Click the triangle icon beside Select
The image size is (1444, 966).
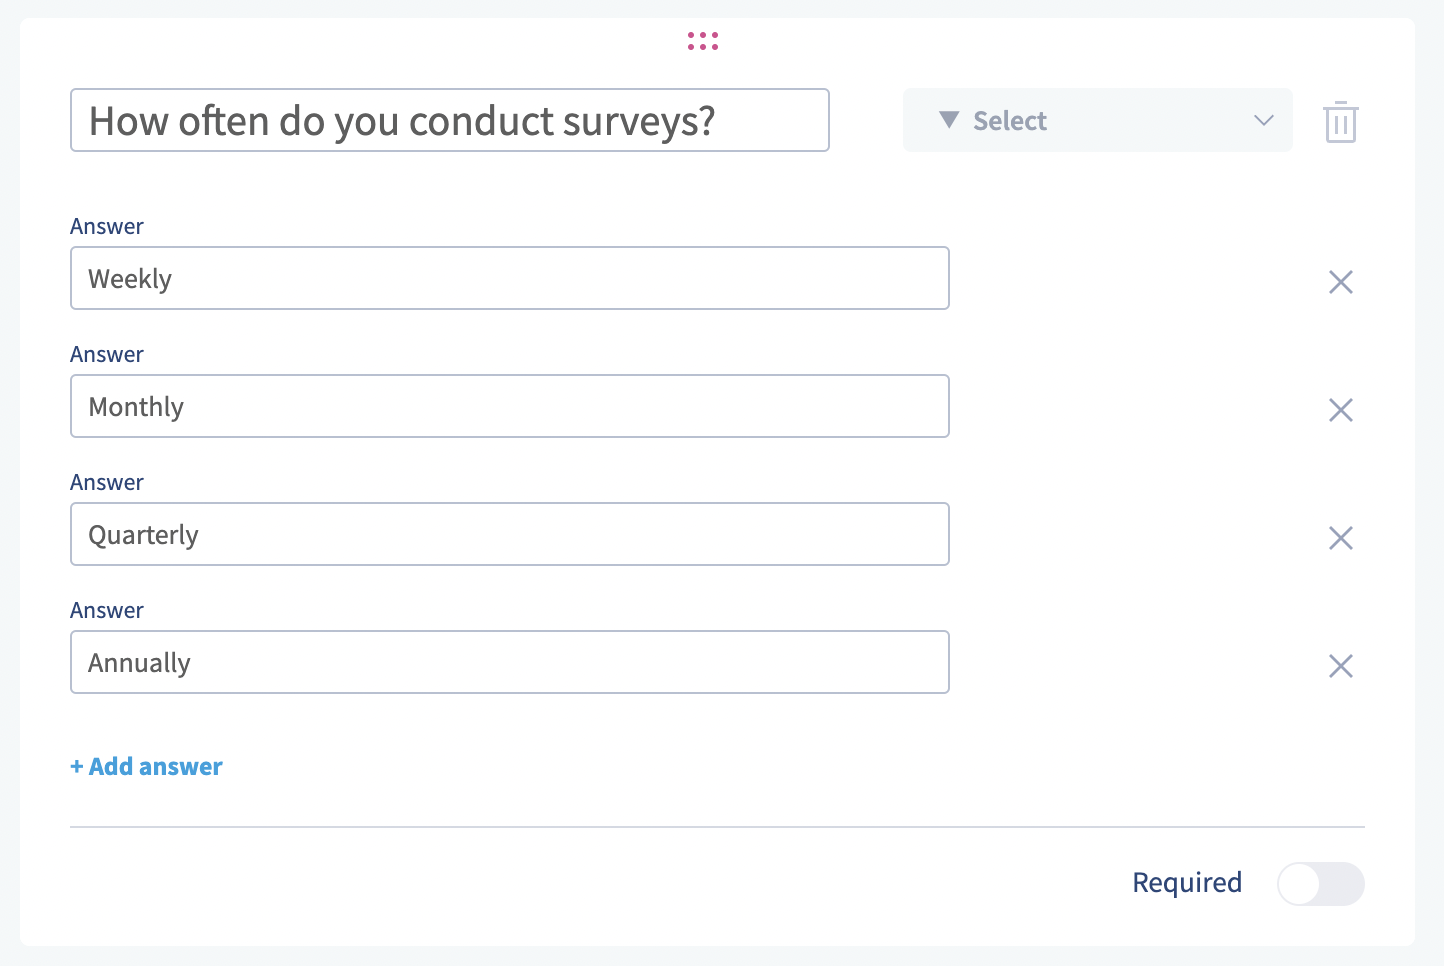coord(949,120)
